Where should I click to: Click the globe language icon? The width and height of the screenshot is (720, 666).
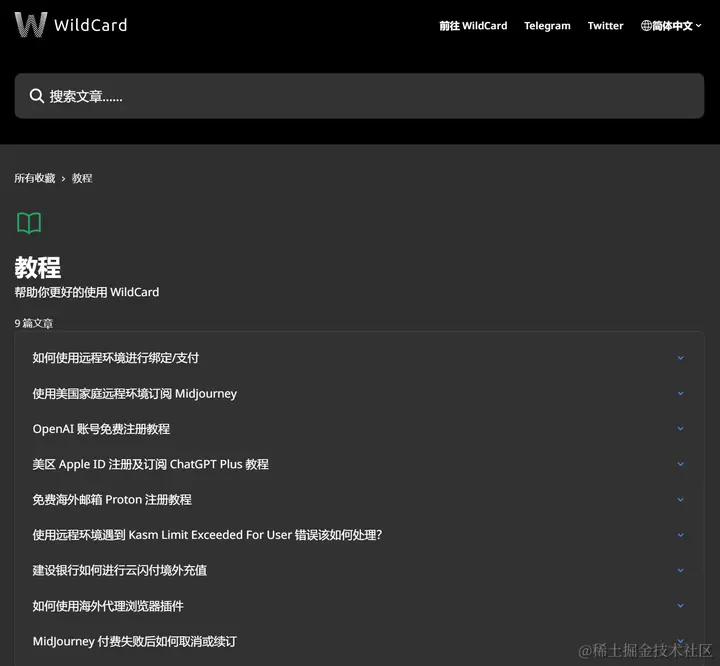(646, 26)
